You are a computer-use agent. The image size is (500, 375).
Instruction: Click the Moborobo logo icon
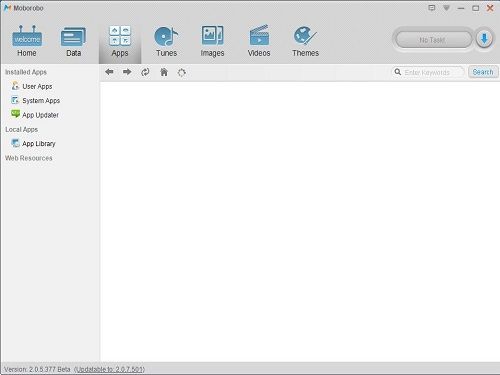[7, 8]
